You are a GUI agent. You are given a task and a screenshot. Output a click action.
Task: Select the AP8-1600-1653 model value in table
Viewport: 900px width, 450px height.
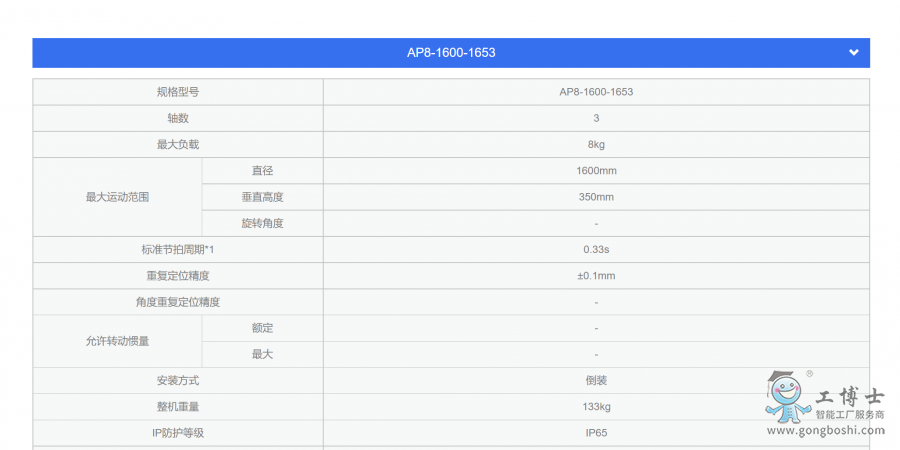[596, 92]
